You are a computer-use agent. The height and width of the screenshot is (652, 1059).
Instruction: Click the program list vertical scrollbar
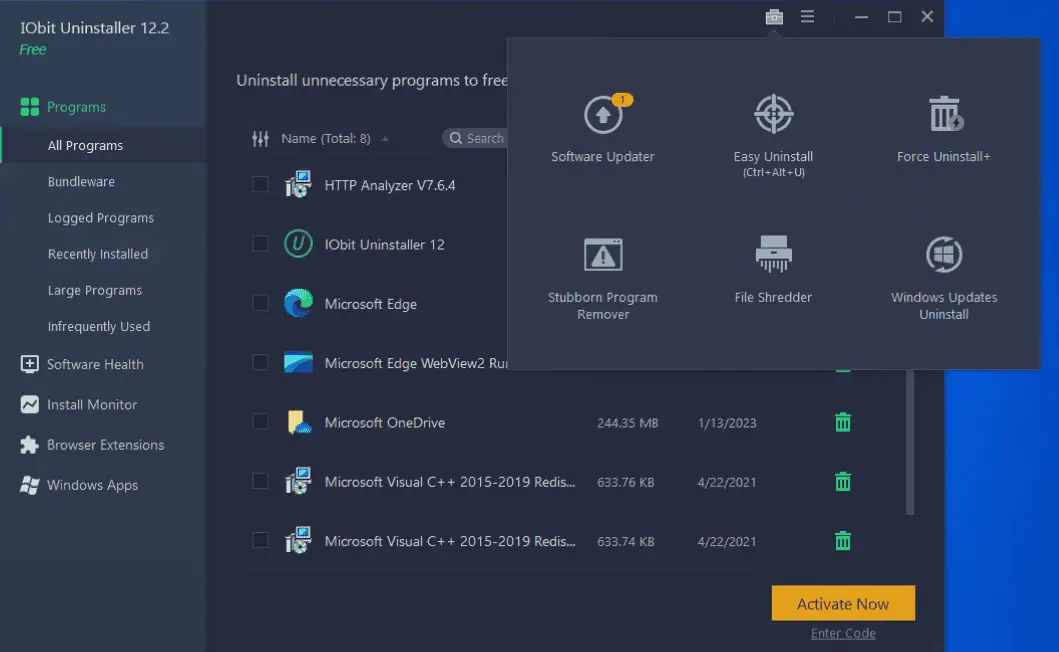click(x=910, y=443)
